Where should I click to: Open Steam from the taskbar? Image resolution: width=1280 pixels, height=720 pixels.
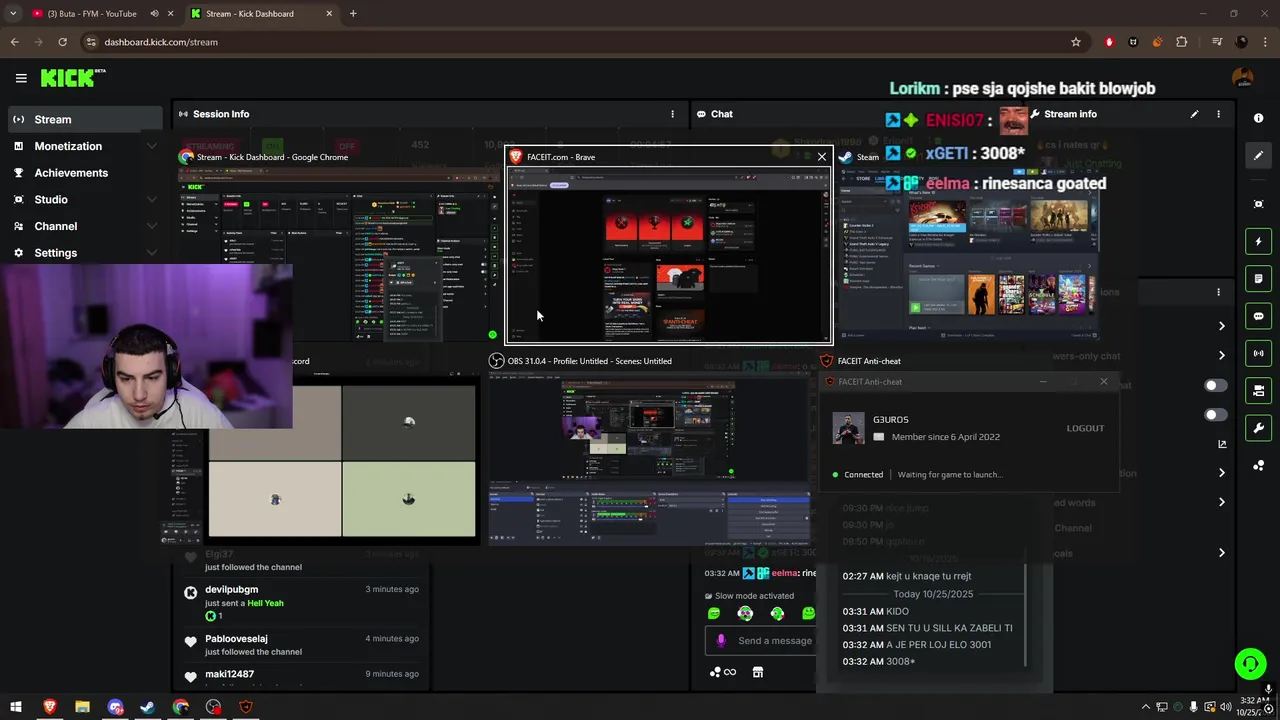(x=147, y=707)
